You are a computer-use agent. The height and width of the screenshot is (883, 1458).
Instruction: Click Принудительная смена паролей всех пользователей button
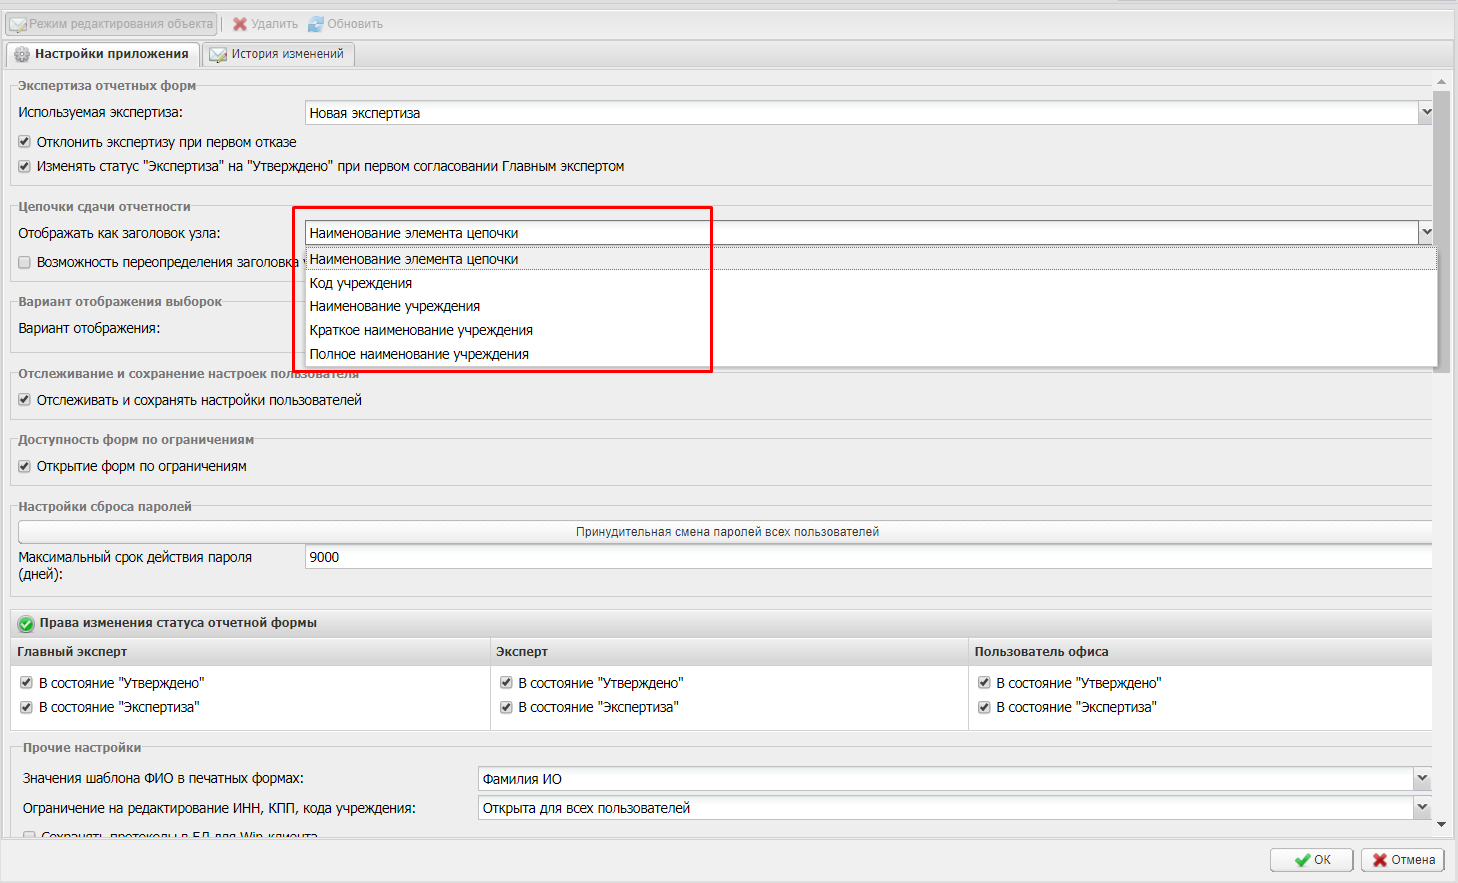726,532
